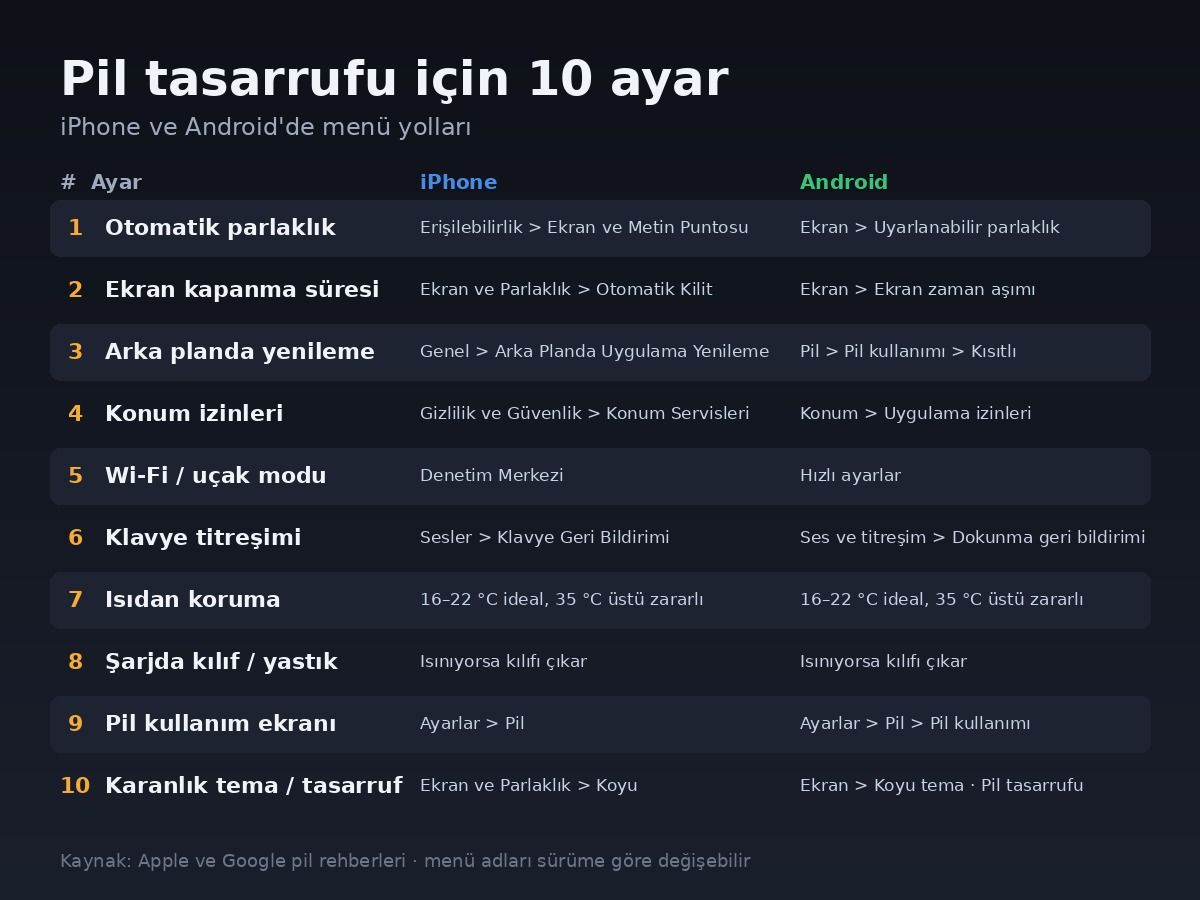Click the Android "16–22 °C ideal" cell

pos(942,600)
